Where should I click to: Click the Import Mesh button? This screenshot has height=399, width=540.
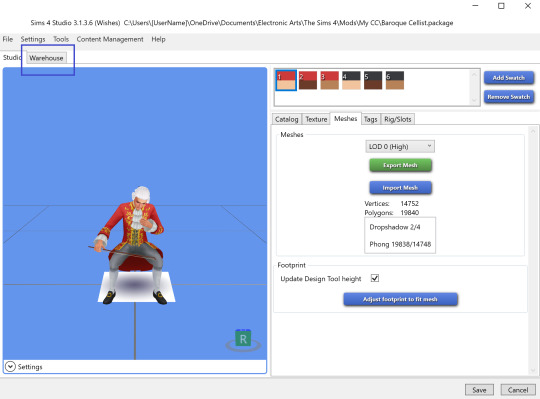point(400,188)
